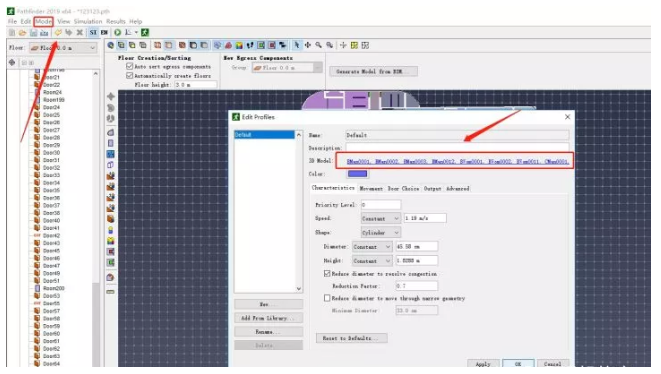Click the Apply button
Image resolution: width=661 pixels, height=374 pixels.
click(483, 363)
